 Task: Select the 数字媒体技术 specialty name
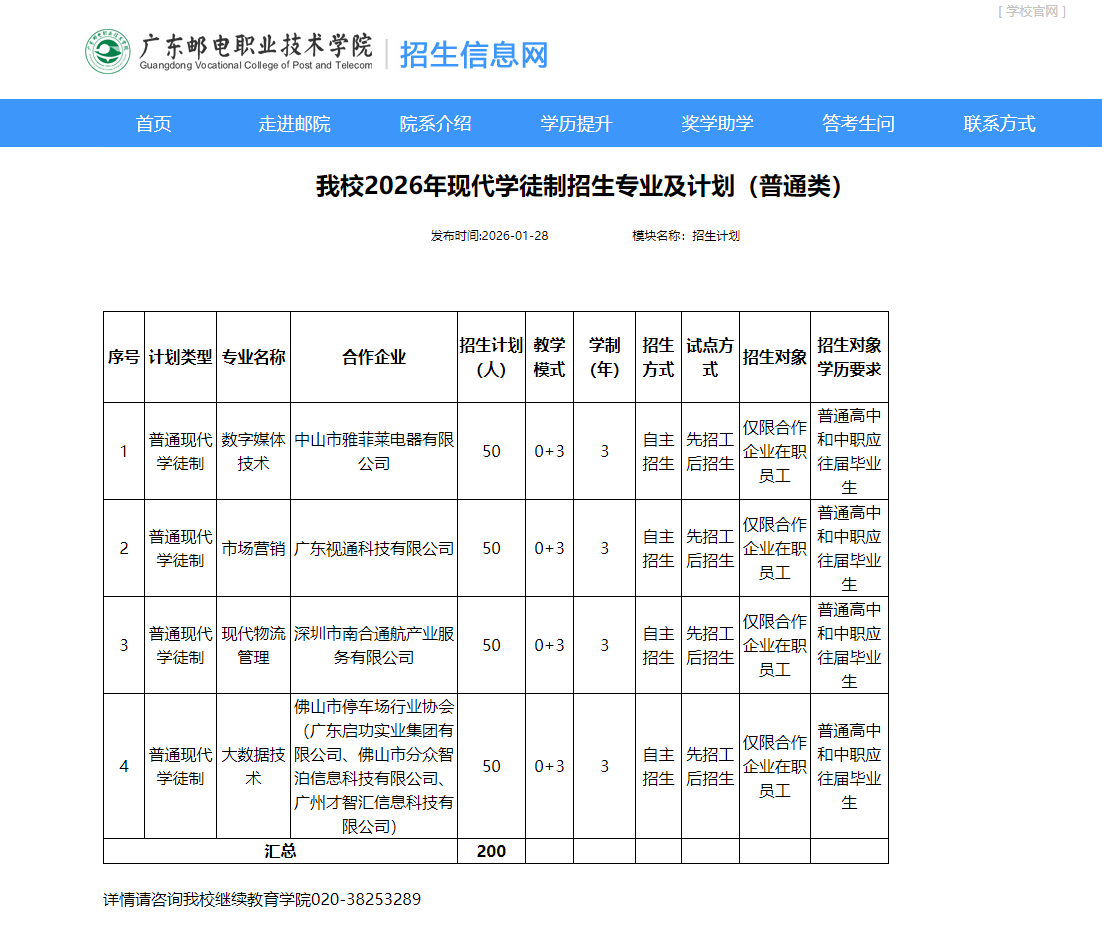pyautogui.click(x=253, y=451)
